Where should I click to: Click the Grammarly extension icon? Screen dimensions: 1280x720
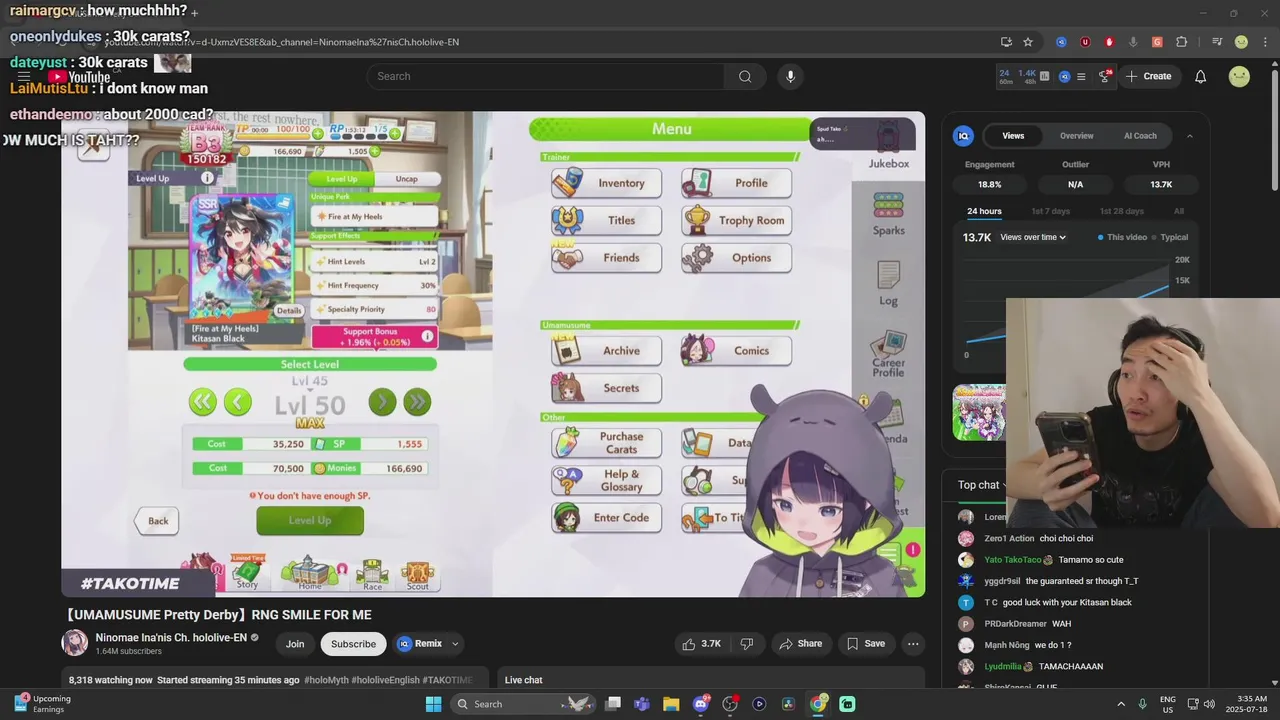(1157, 42)
